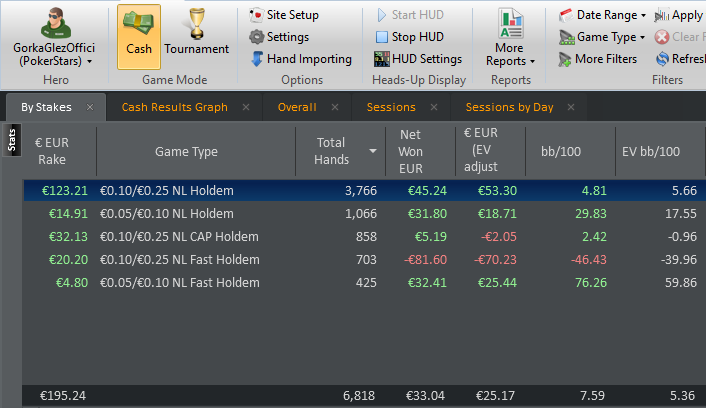
Task: Open Settings gear in Options
Action: 256,37
